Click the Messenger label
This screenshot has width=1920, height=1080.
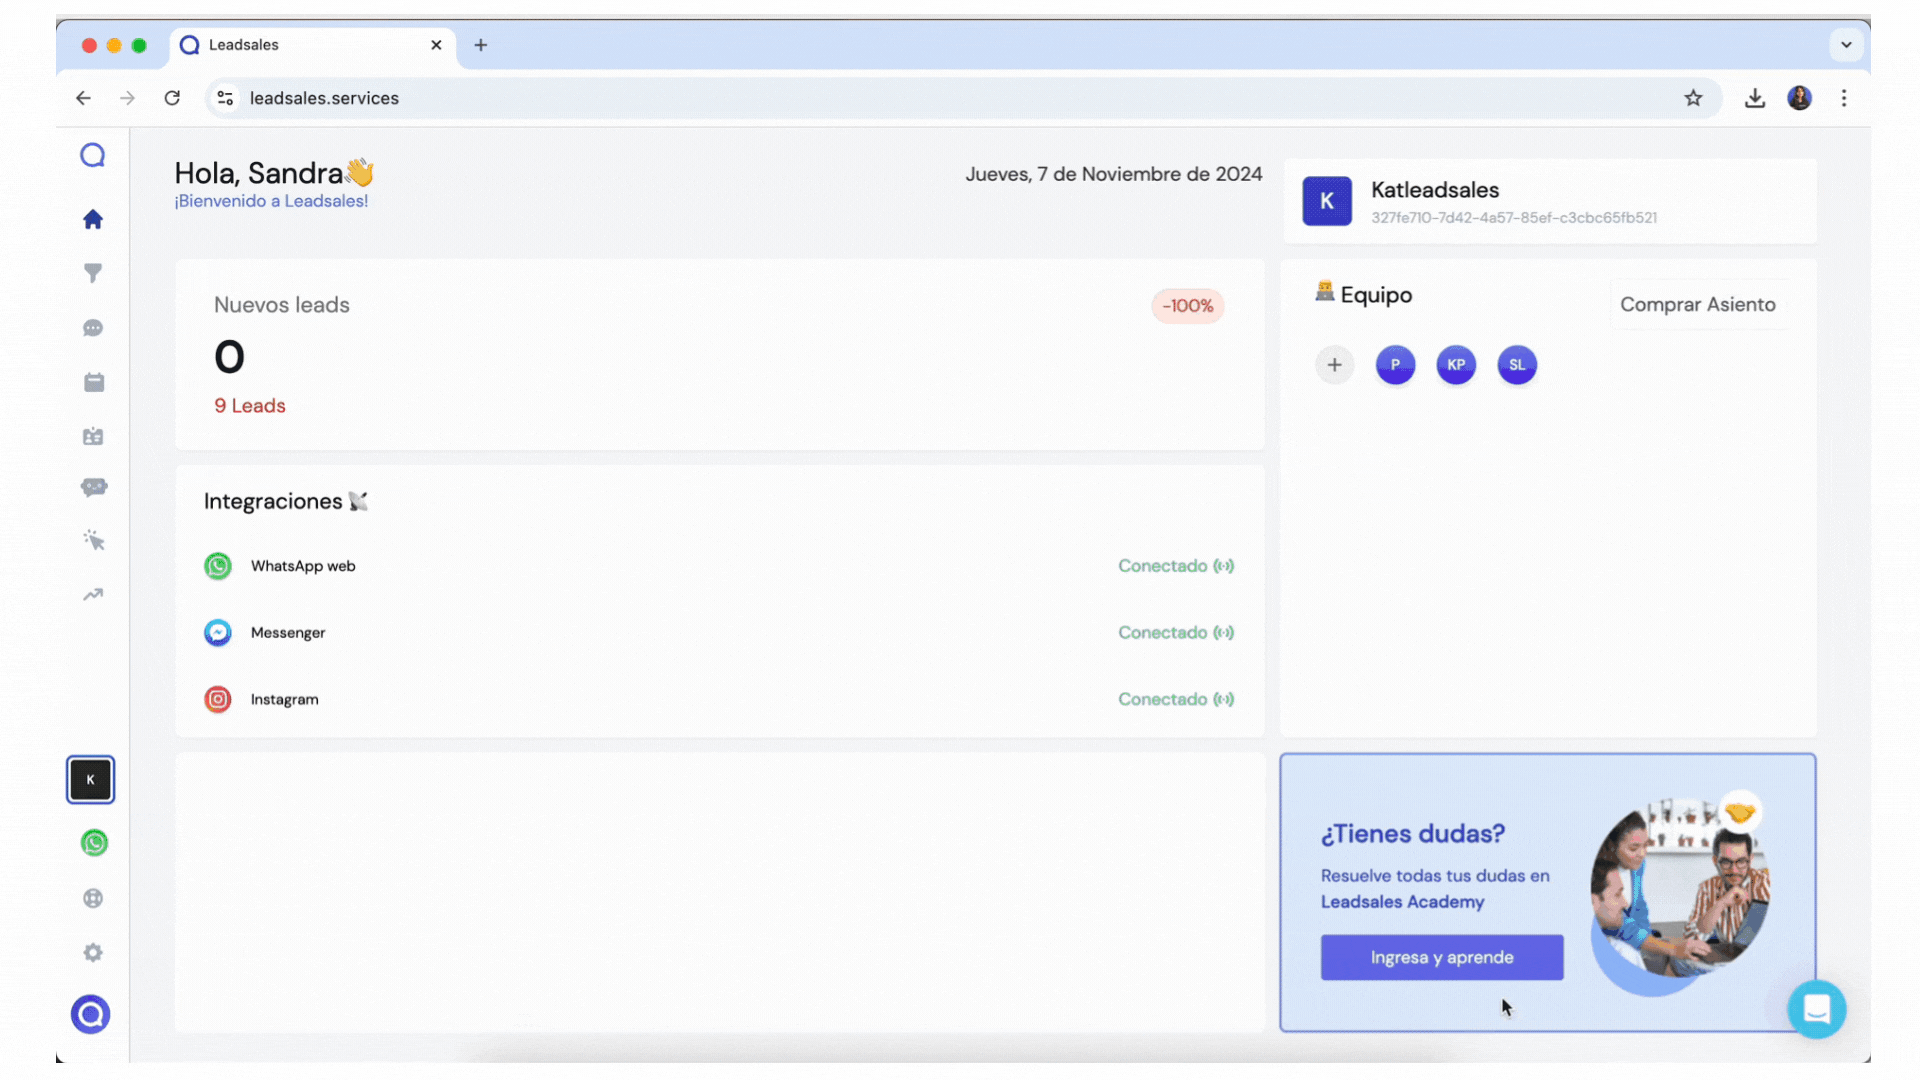(288, 633)
